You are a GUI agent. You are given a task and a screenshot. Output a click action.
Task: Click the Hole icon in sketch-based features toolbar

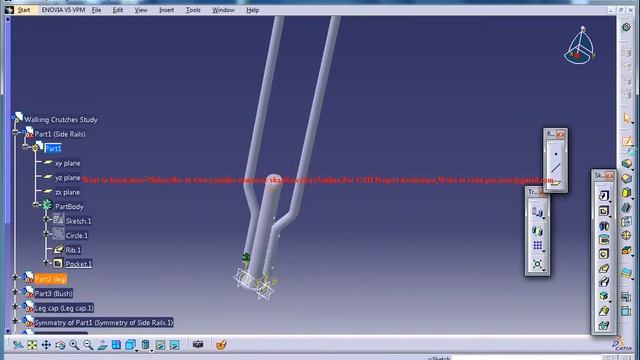(604, 254)
